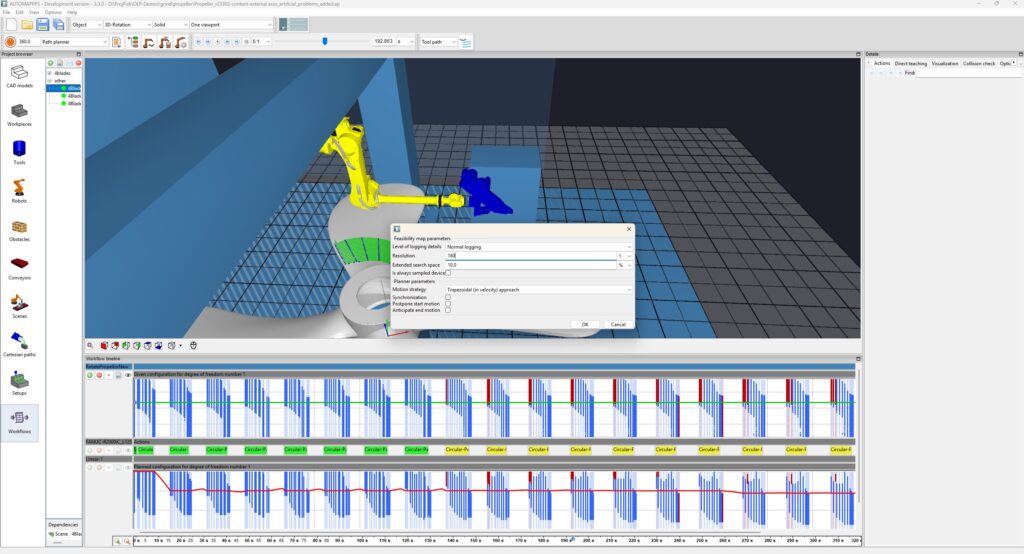The height and width of the screenshot is (554, 1024).
Task: Open the Workflows sidebar section
Action: tap(19, 421)
